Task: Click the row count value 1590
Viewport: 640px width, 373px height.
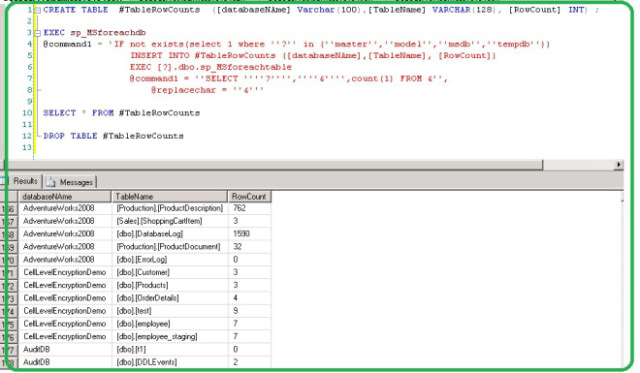Action: click(x=241, y=234)
